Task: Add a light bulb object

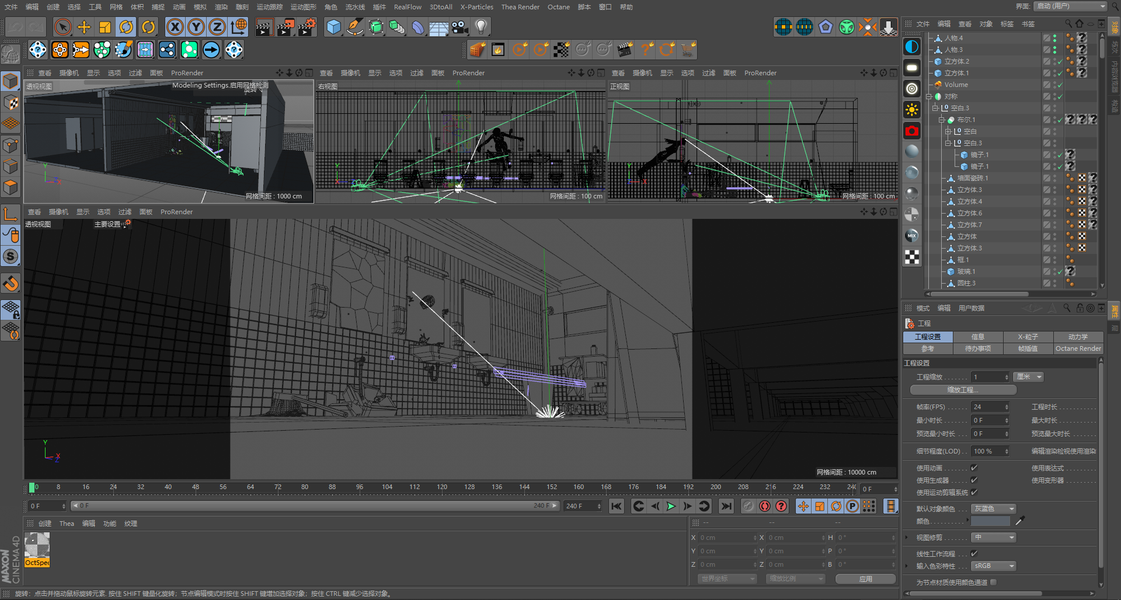Action: (x=481, y=27)
